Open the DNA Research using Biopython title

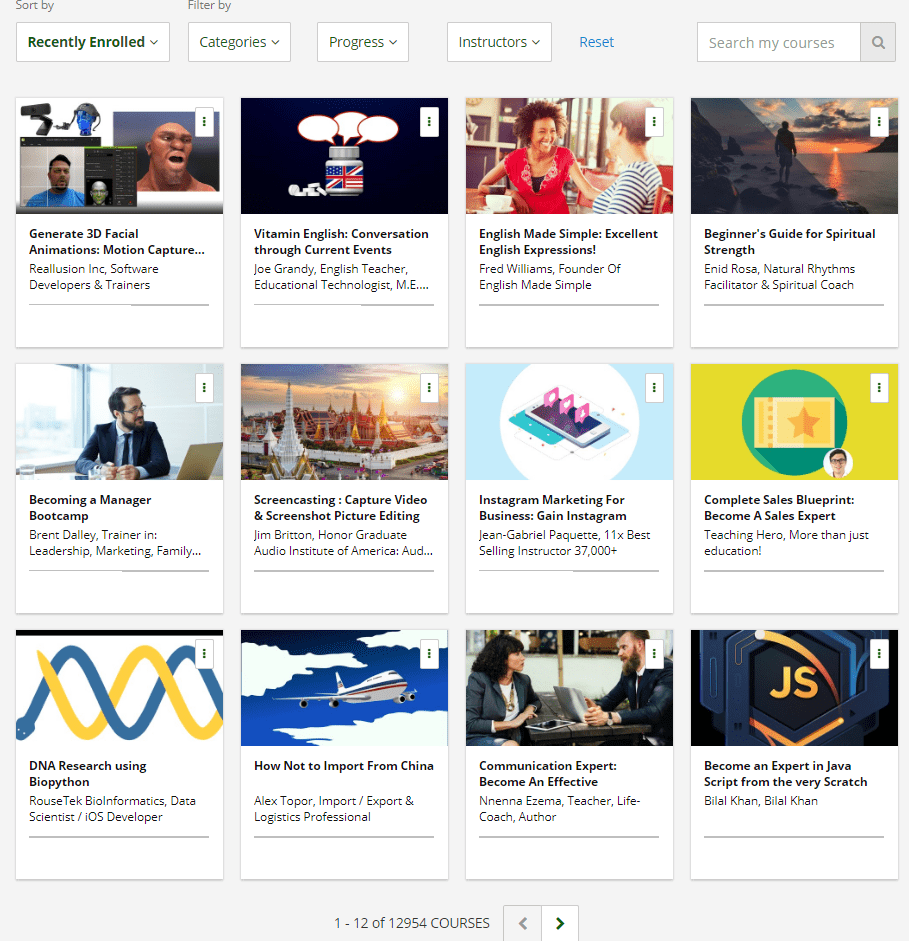[x=88, y=773]
